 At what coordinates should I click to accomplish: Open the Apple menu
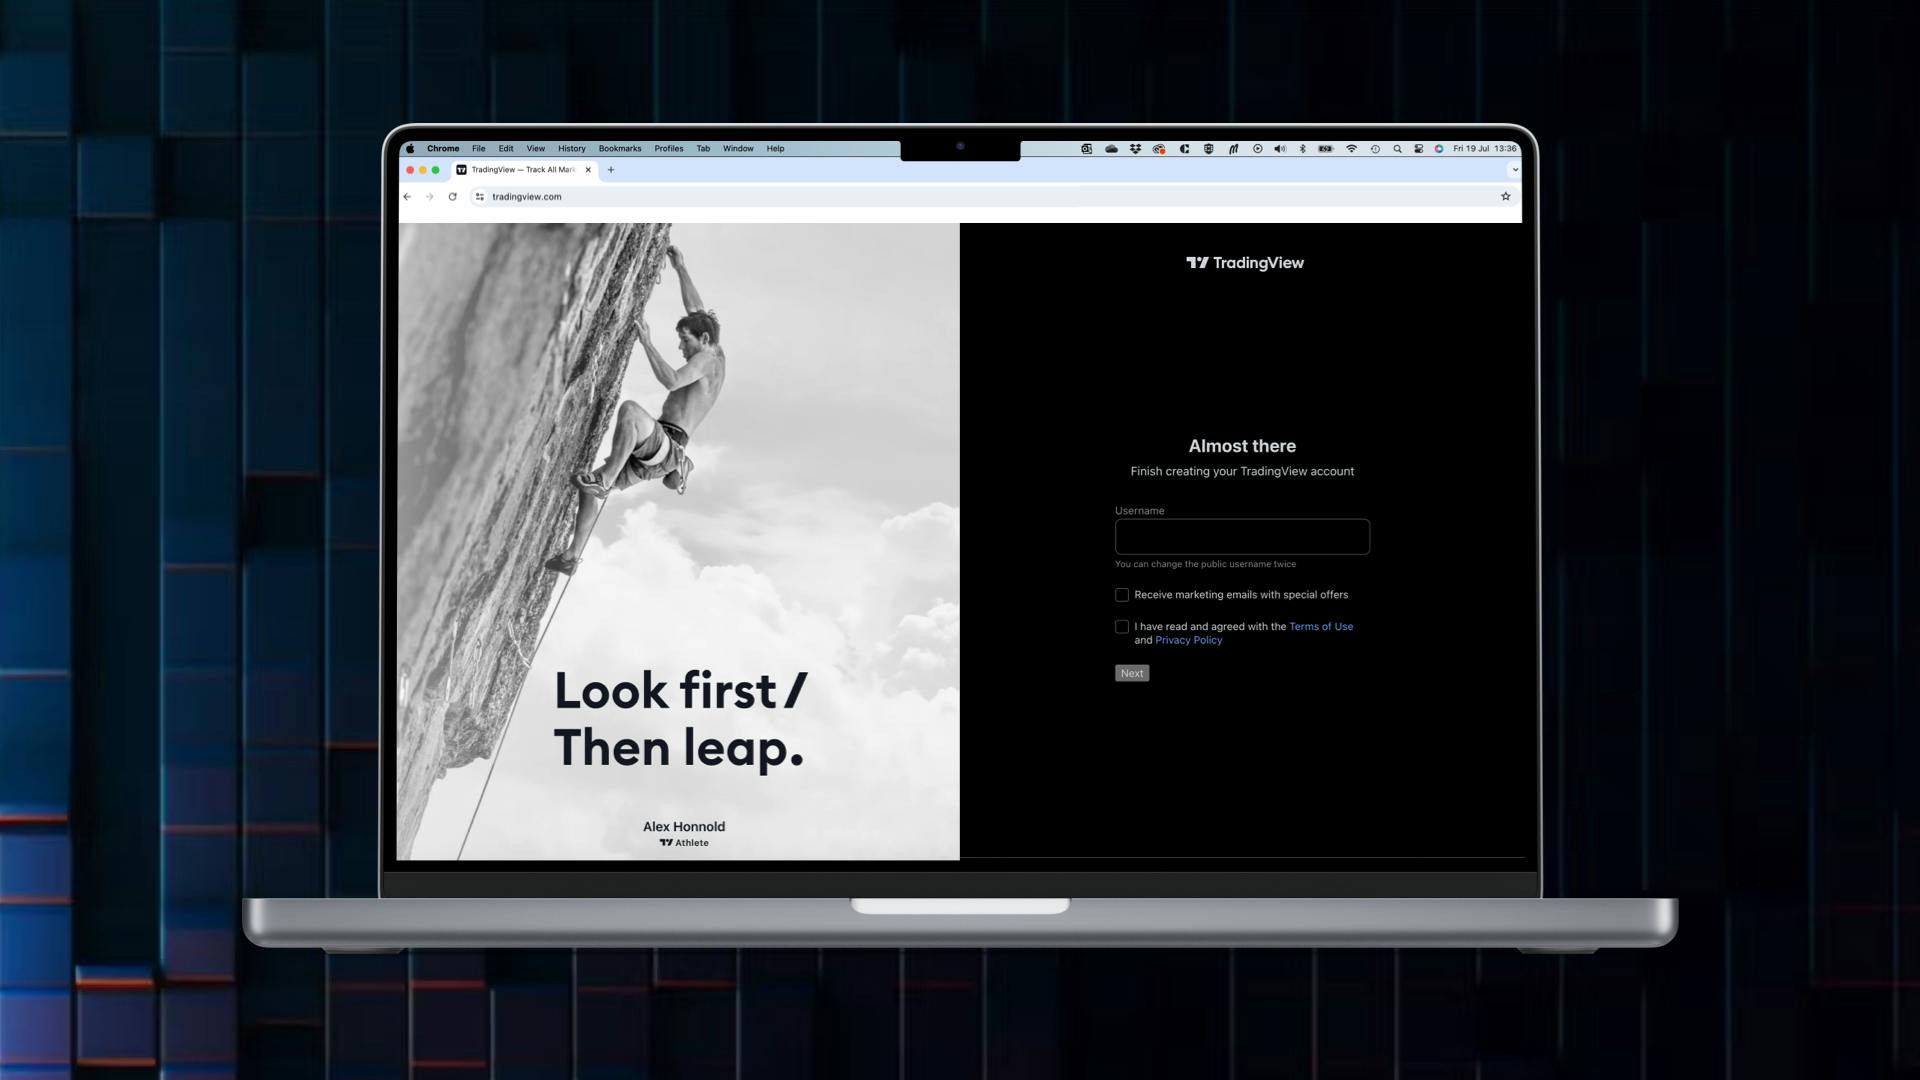(x=410, y=149)
